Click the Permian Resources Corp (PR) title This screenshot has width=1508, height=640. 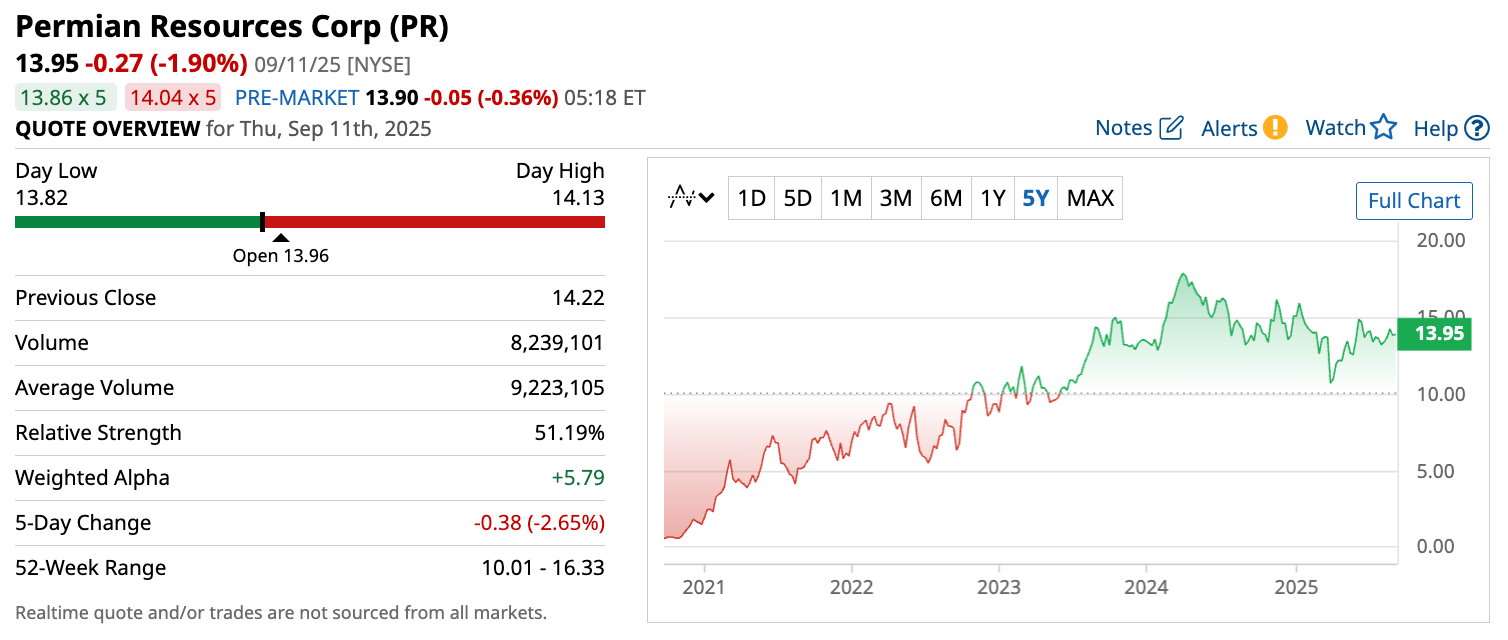pyautogui.click(x=232, y=26)
